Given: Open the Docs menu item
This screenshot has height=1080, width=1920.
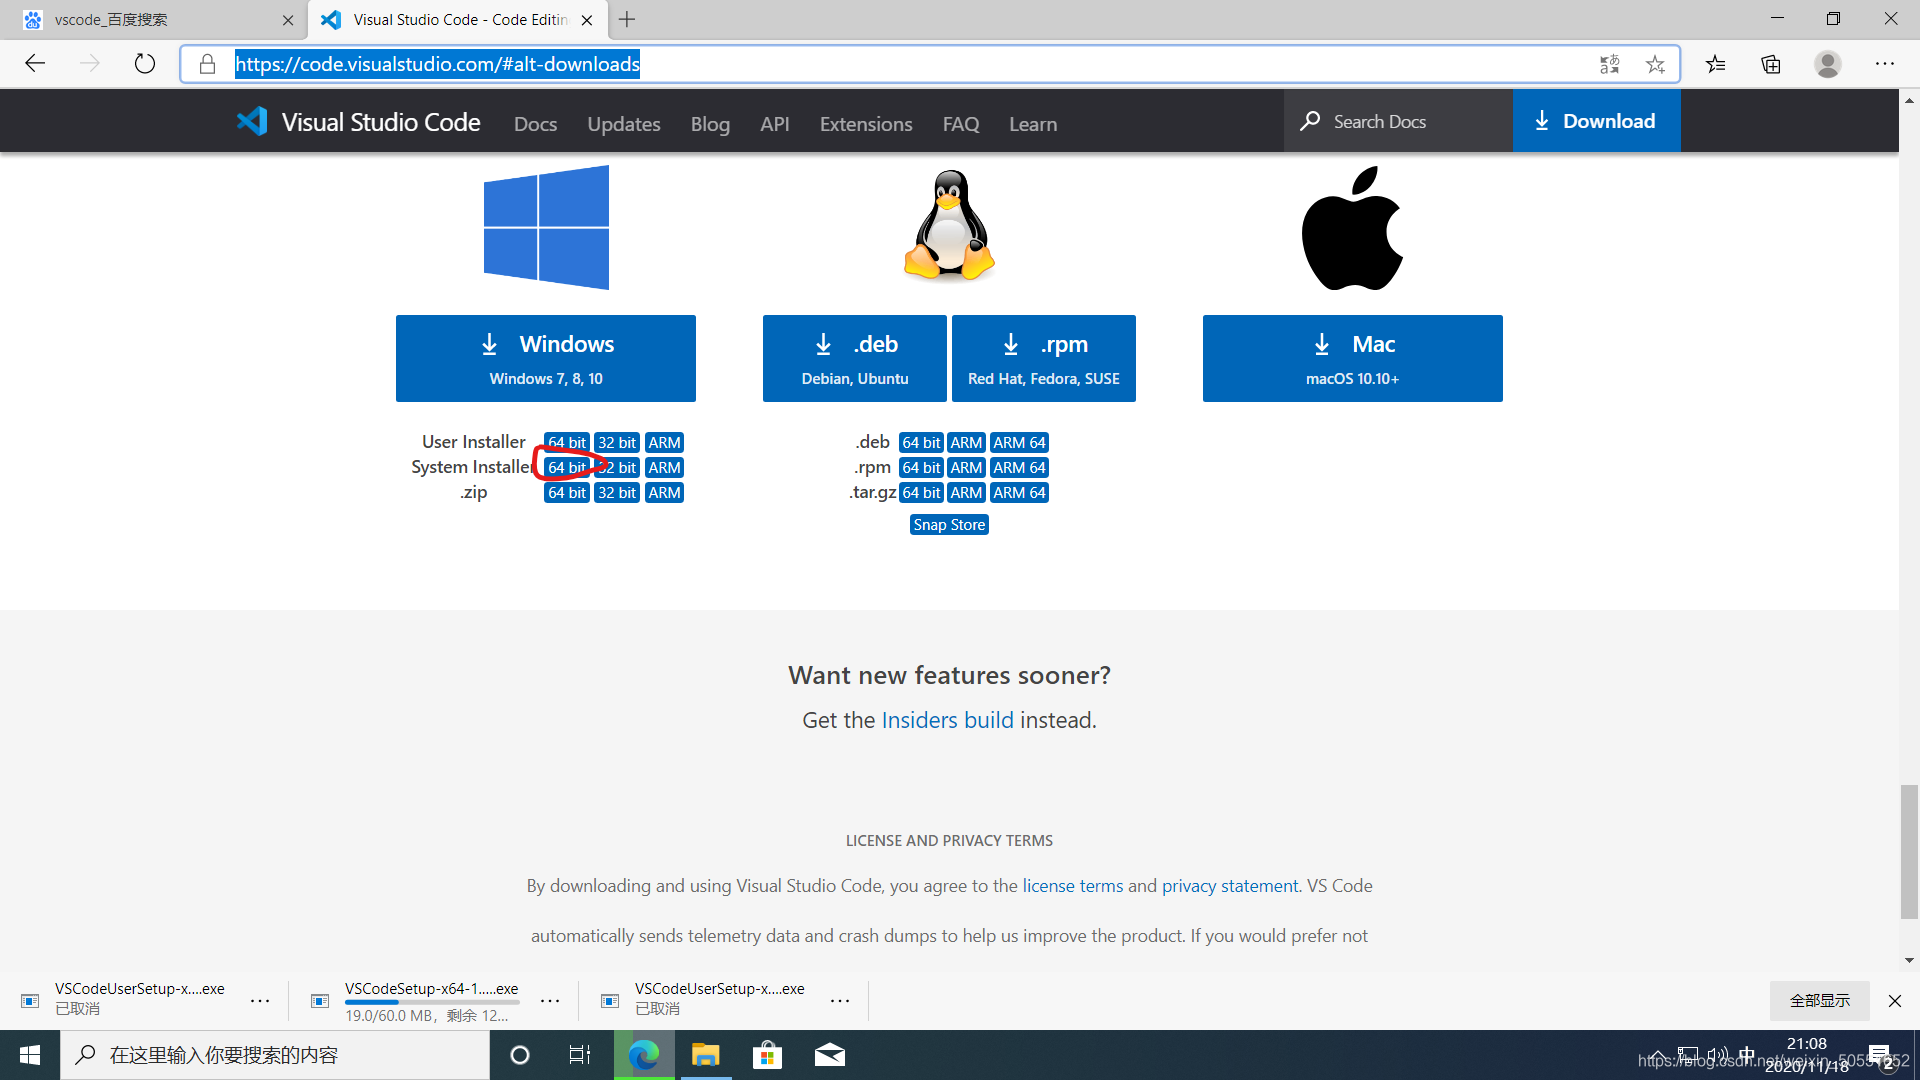Looking at the screenshot, I should (535, 124).
